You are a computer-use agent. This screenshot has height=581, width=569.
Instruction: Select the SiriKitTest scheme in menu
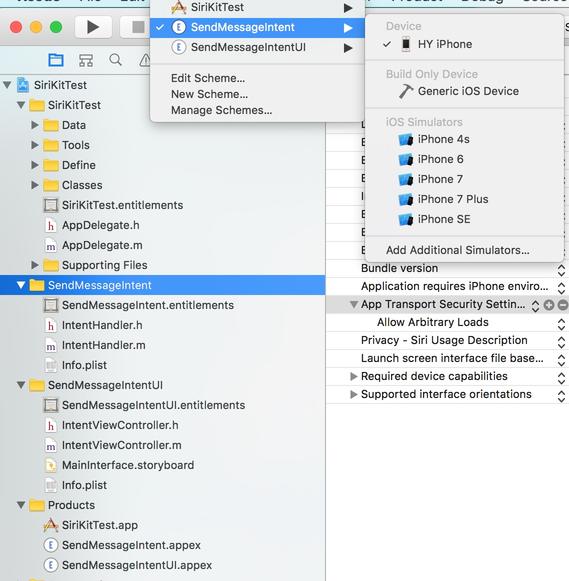click(257, 7)
